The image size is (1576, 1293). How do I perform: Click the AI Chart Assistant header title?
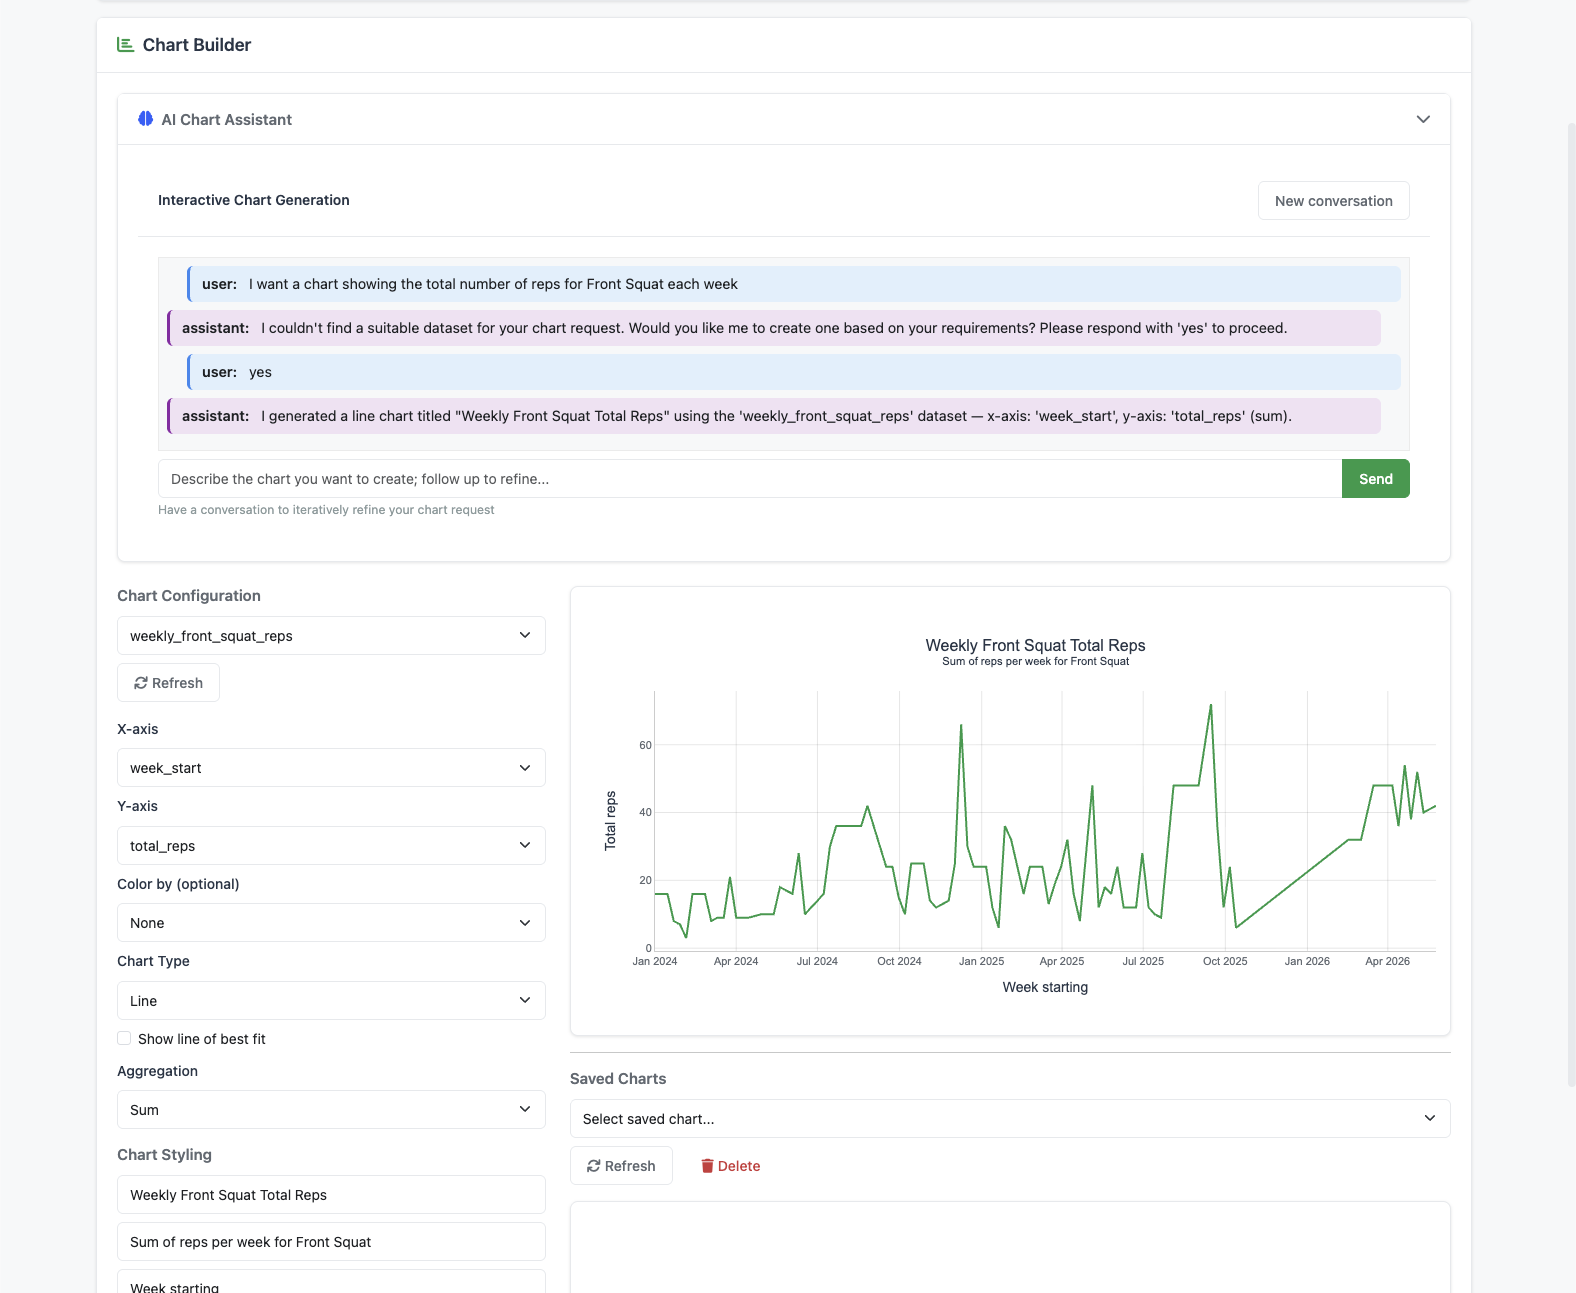tap(227, 120)
